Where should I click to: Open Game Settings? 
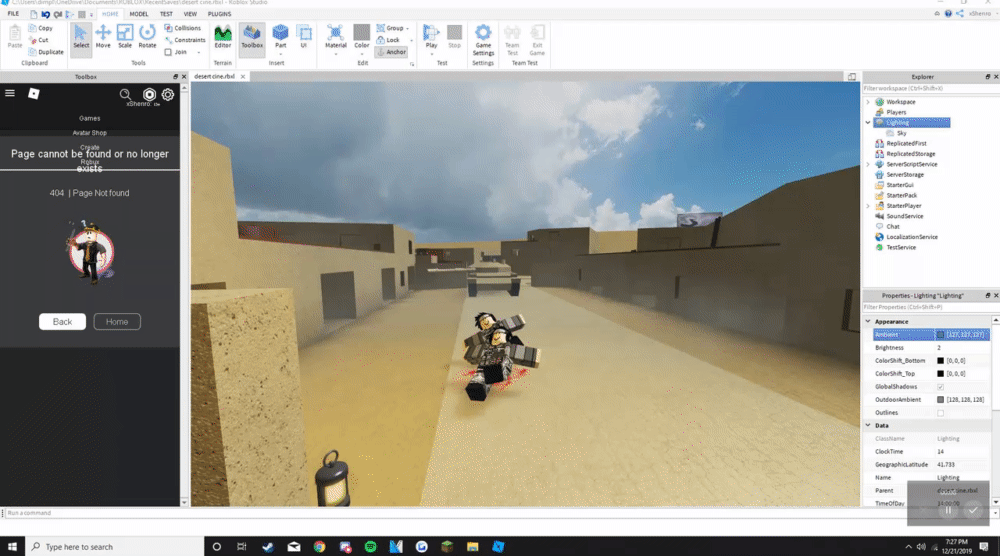coord(483,40)
